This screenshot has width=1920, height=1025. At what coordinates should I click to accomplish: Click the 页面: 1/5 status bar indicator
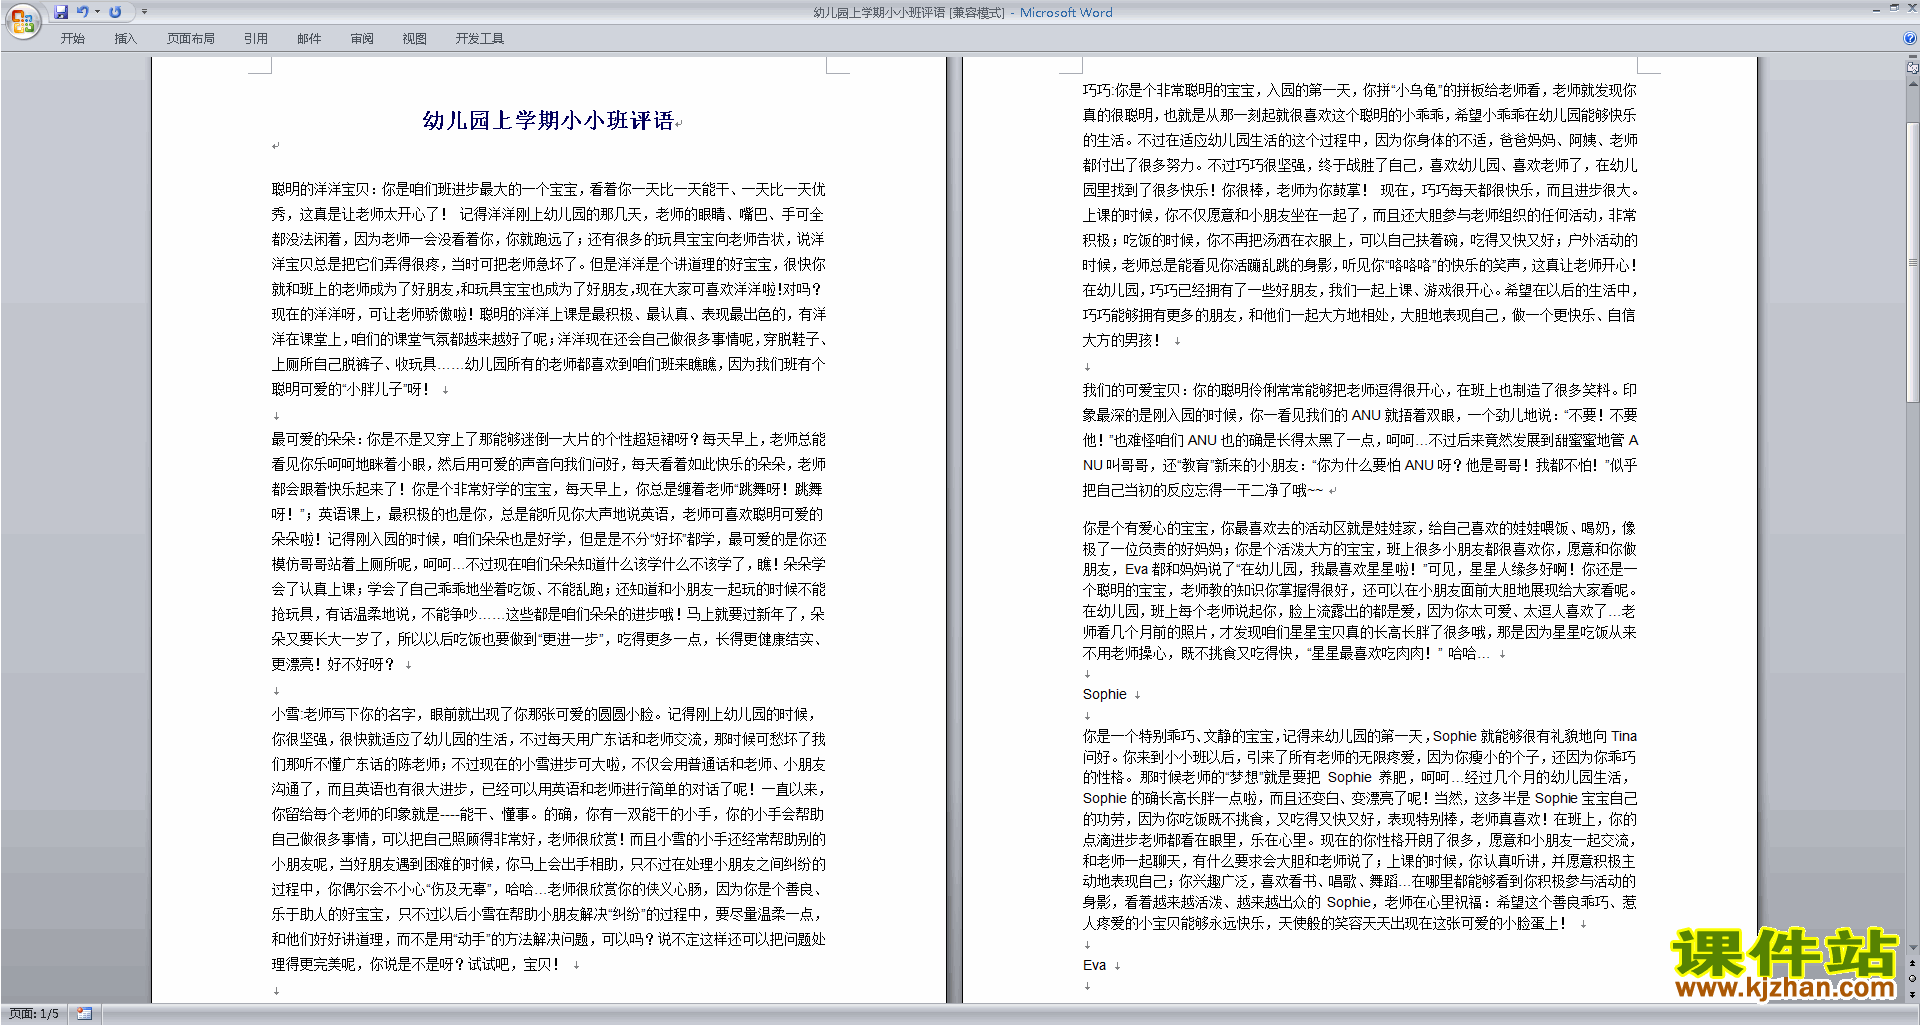coord(34,1014)
